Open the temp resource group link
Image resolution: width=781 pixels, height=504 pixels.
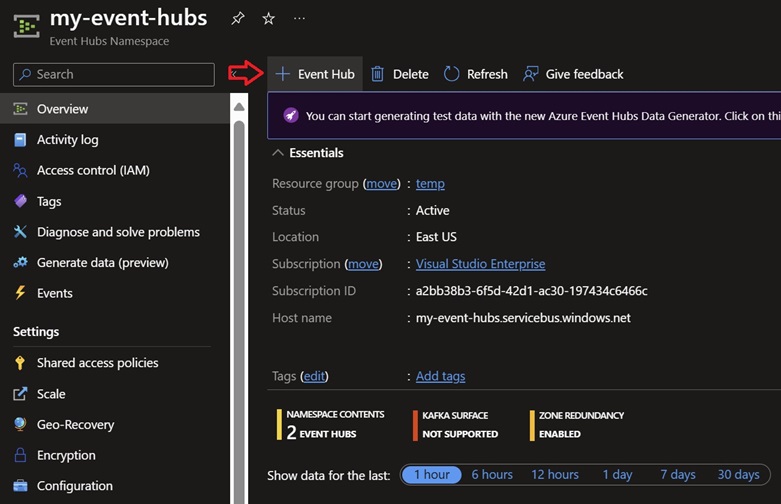(x=430, y=184)
